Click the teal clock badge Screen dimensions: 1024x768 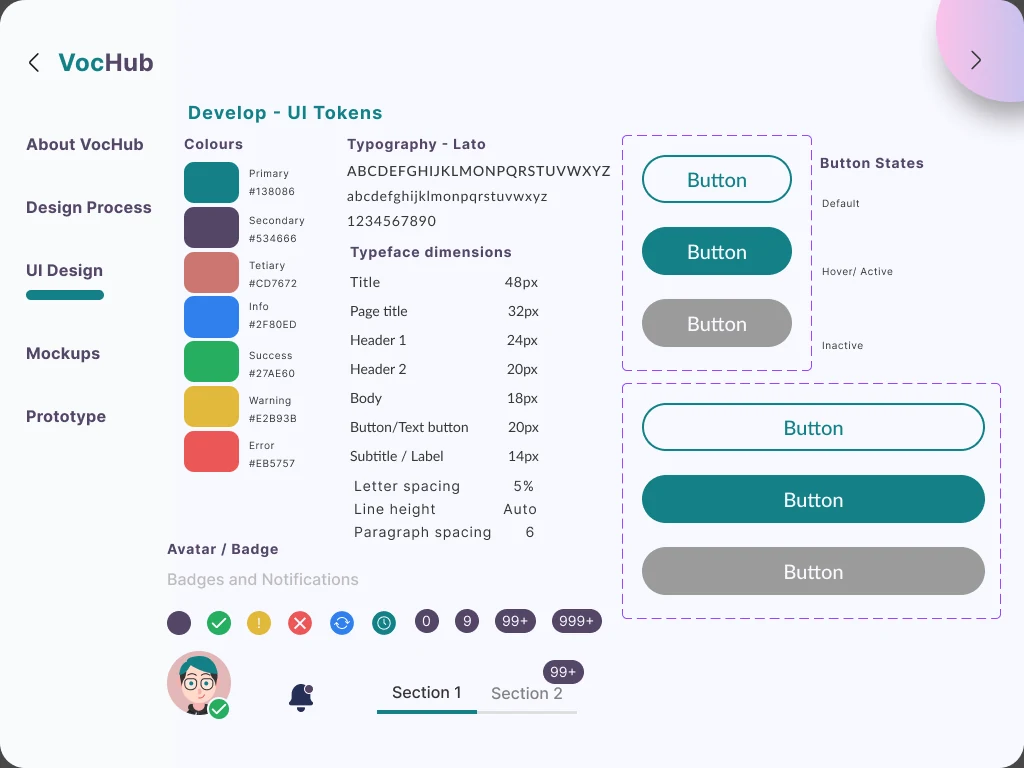384,623
